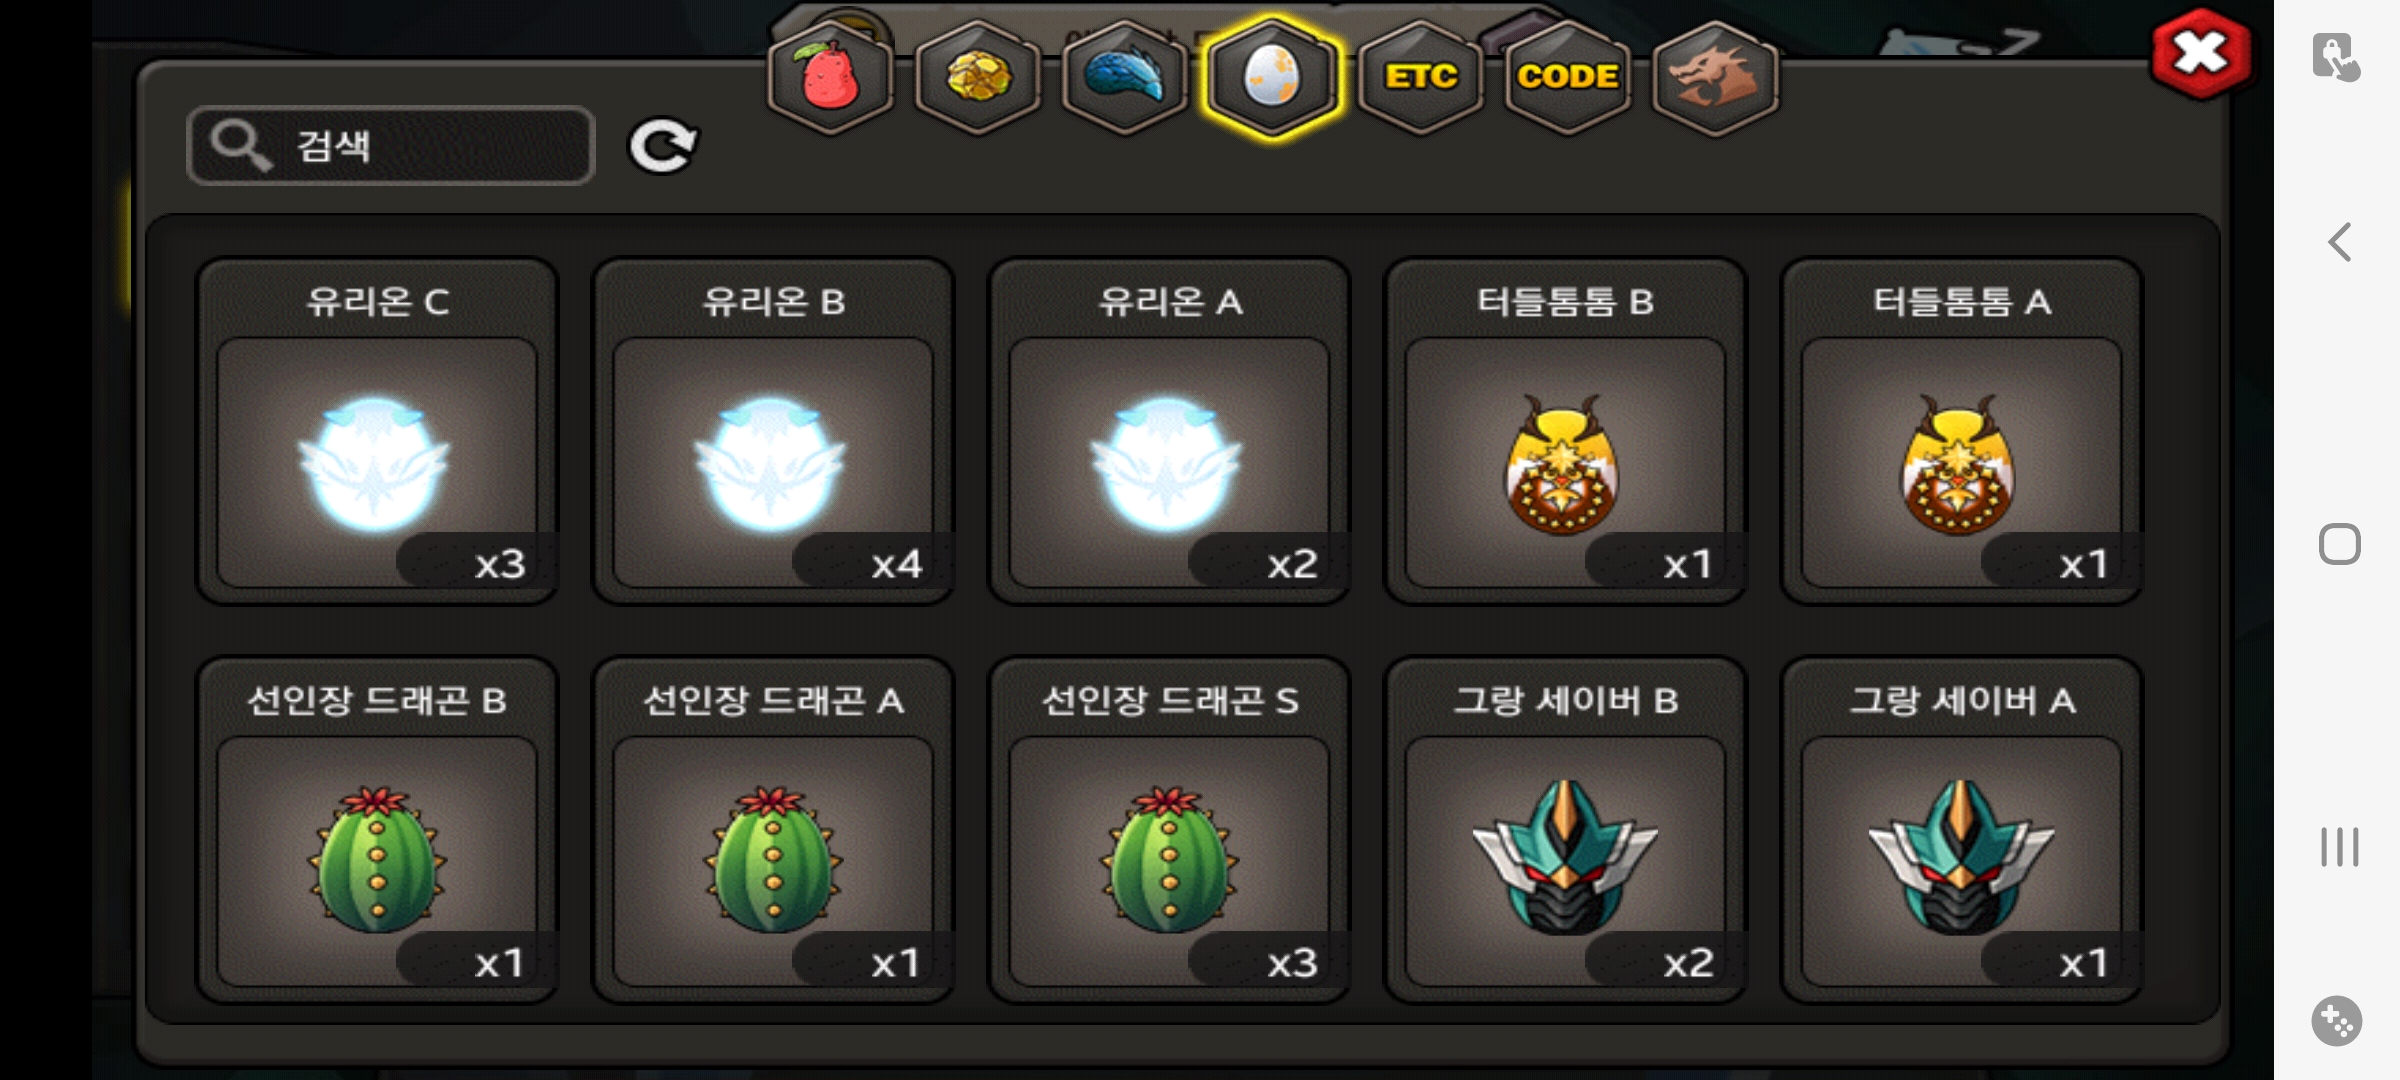Select the 유리온 C egg item
The width and height of the screenshot is (2400, 1080).
click(x=377, y=432)
